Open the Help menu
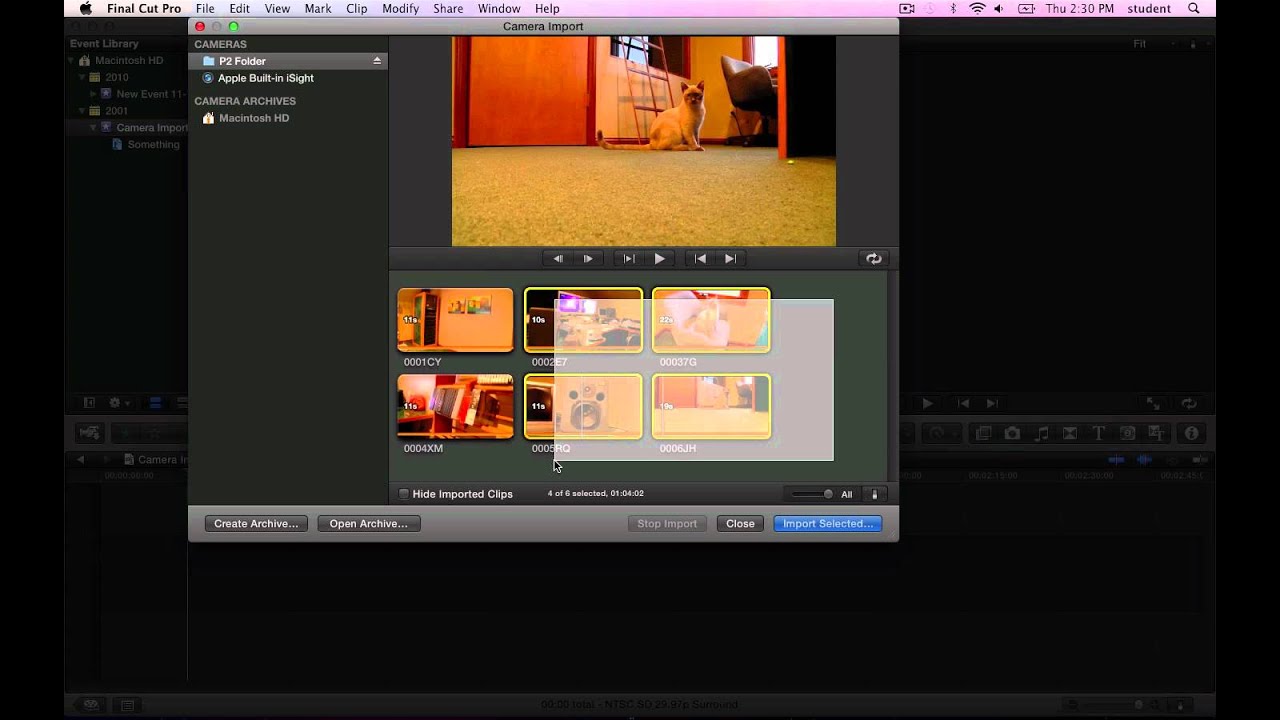The height and width of the screenshot is (720, 1280). pos(547,8)
